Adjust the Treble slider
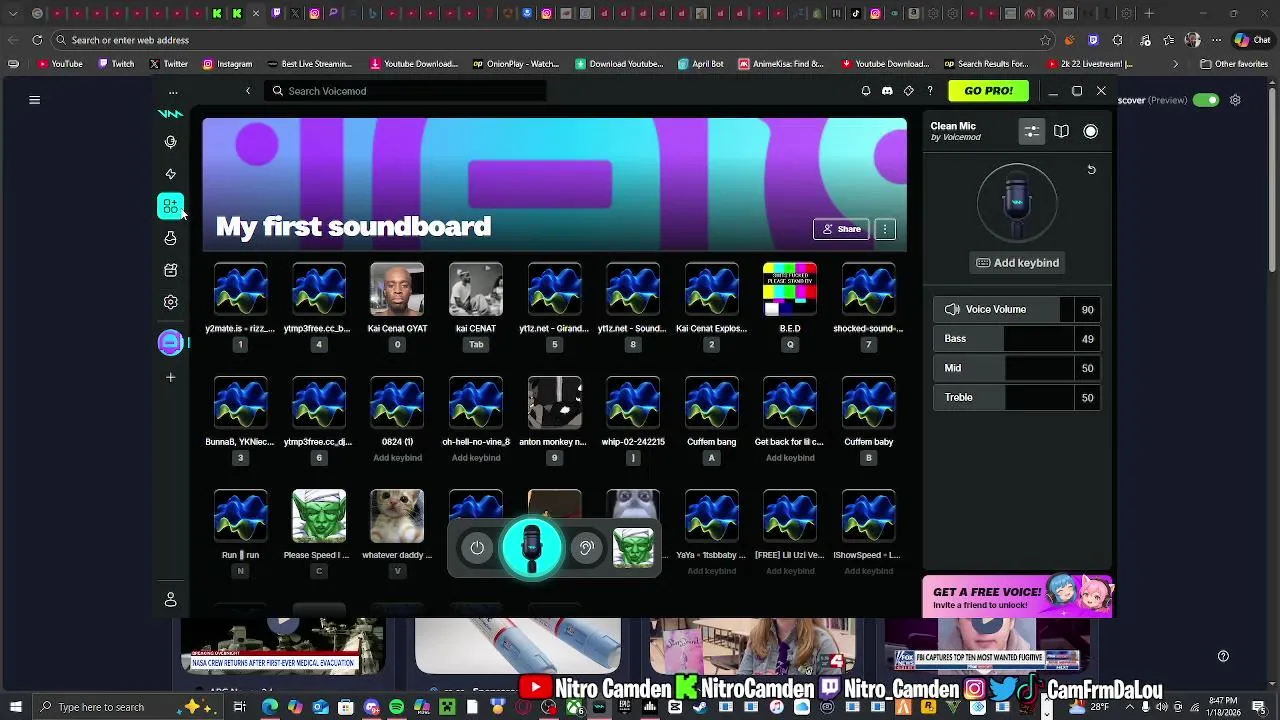1280x720 pixels. [x=1017, y=398]
